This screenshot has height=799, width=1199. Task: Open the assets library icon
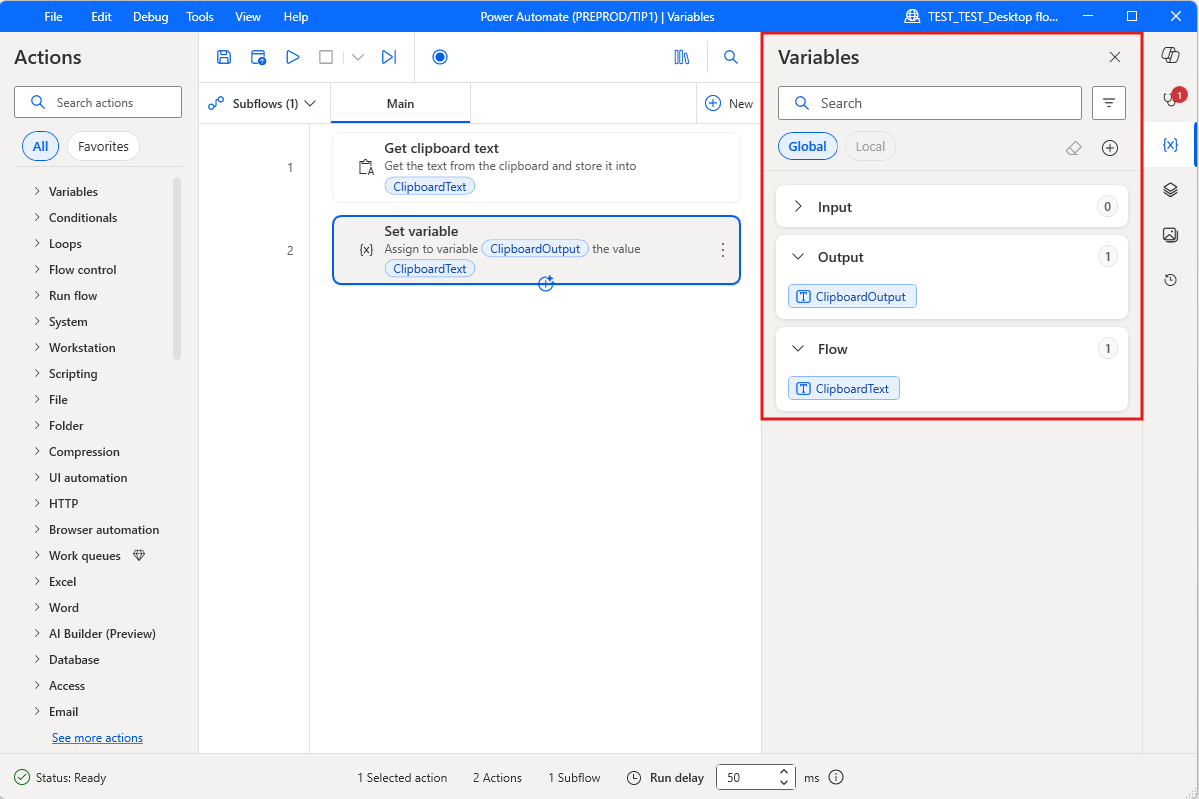pyautogui.click(x=681, y=57)
